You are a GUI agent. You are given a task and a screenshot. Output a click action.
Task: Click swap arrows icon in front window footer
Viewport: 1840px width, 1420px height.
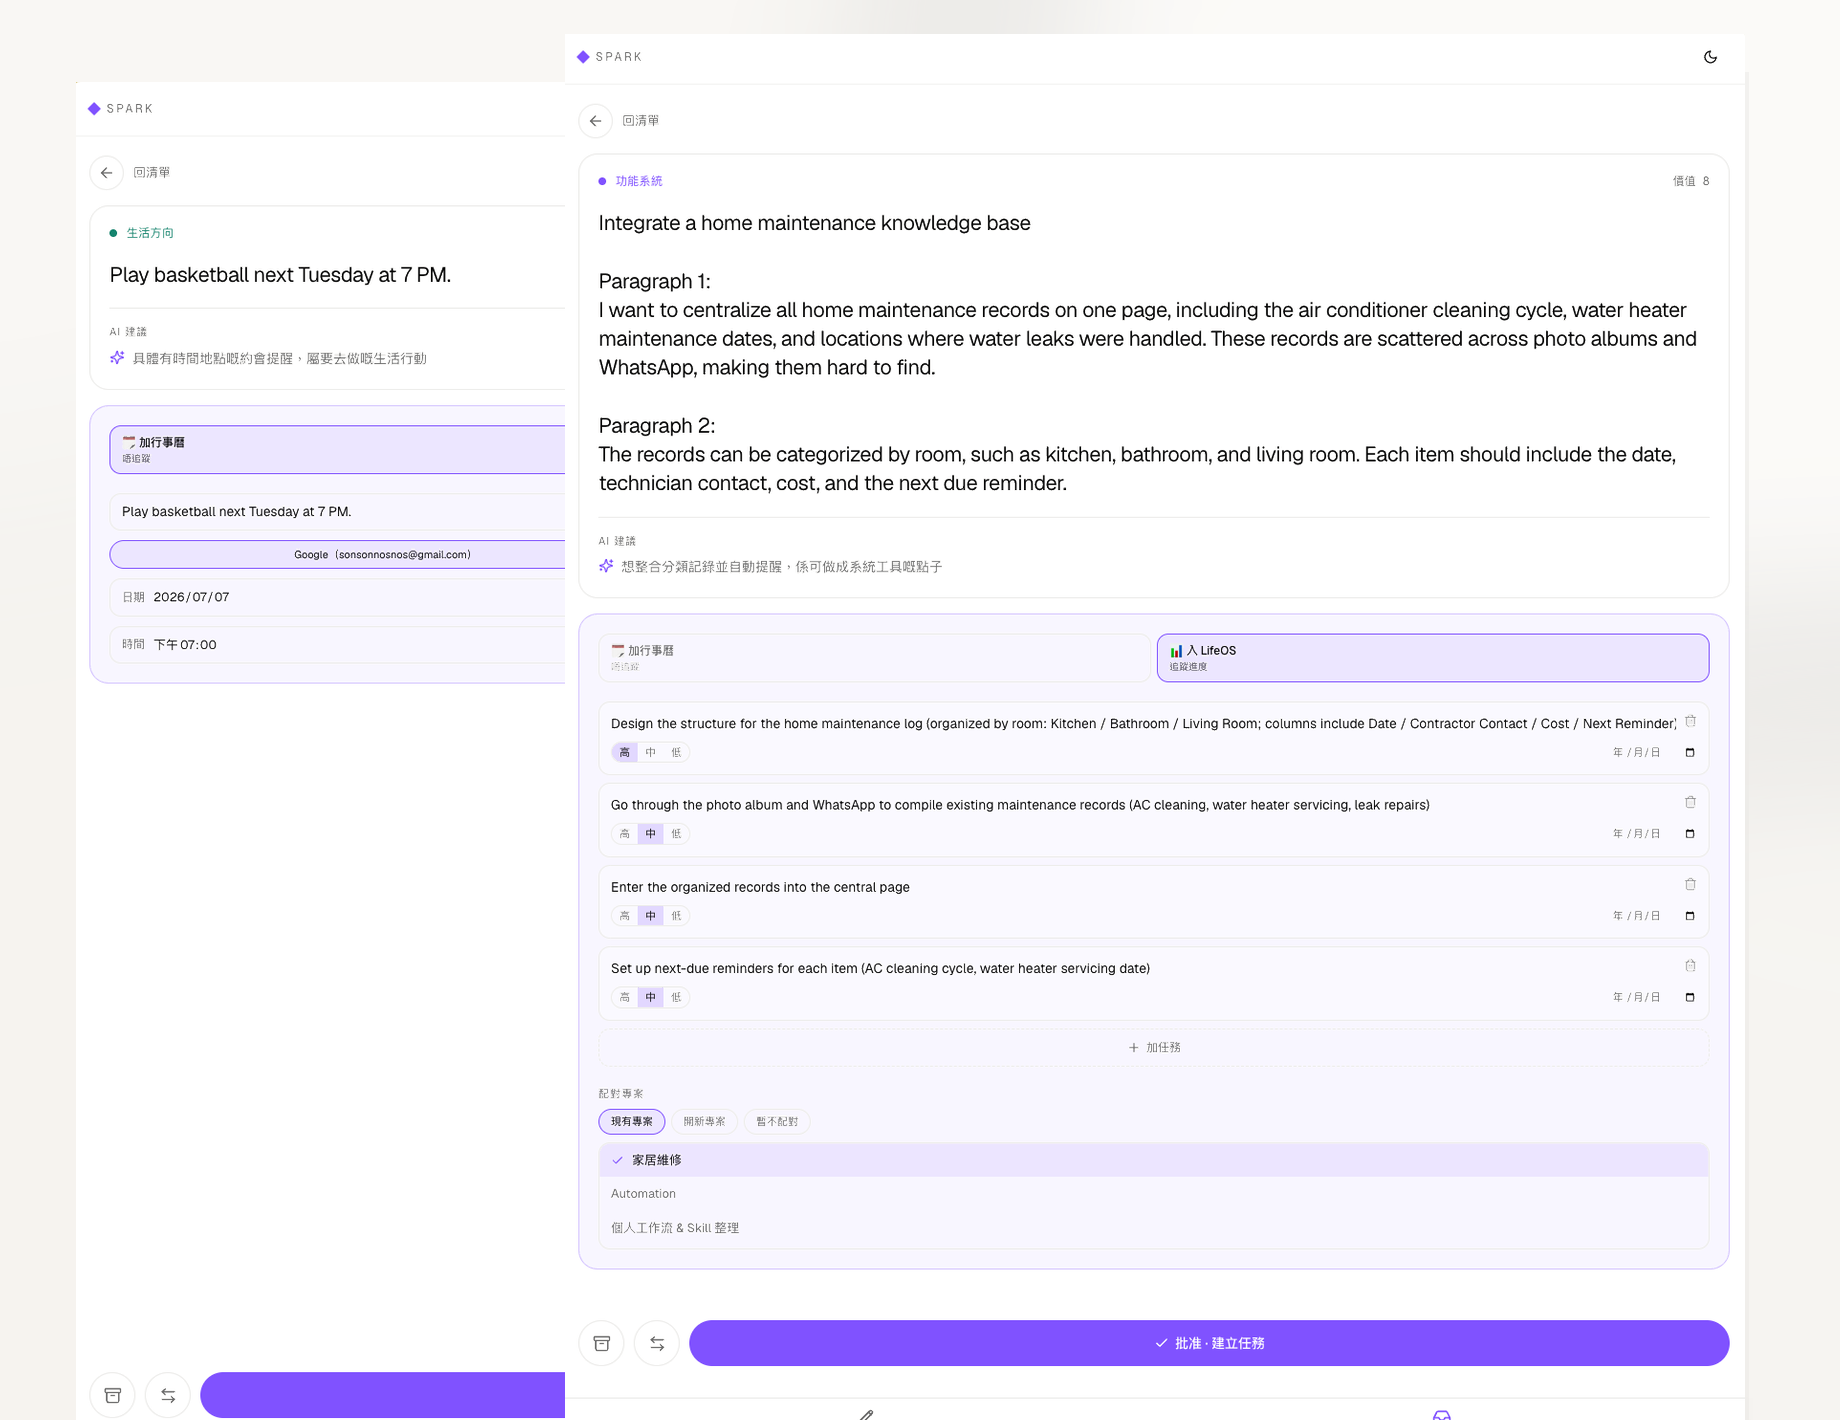(657, 1343)
